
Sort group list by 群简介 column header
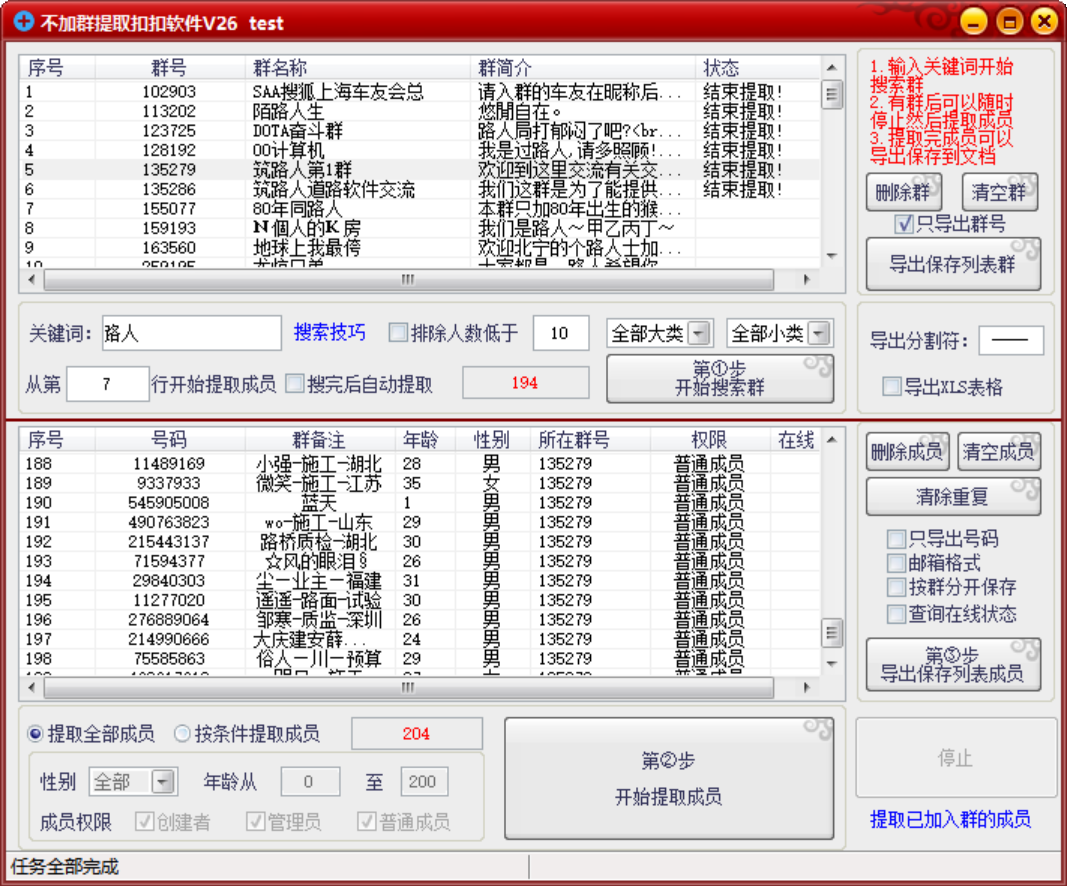(582, 68)
